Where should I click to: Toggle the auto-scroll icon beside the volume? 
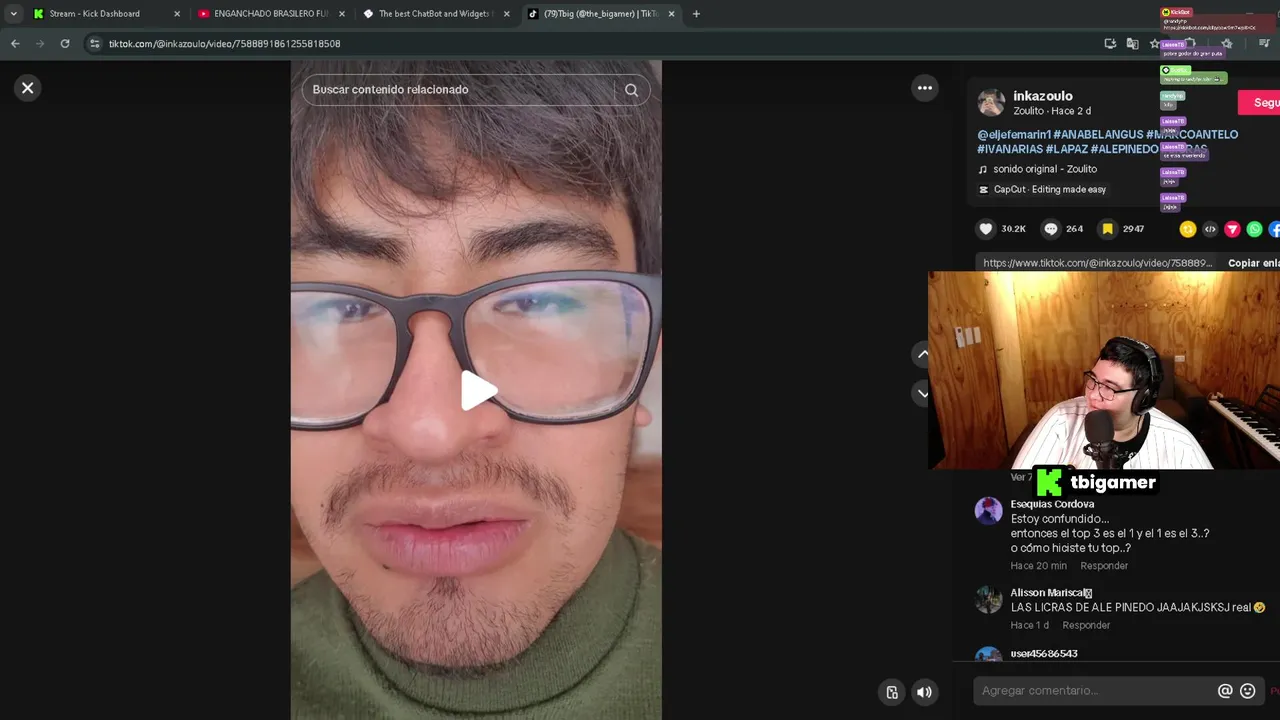point(892,692)
